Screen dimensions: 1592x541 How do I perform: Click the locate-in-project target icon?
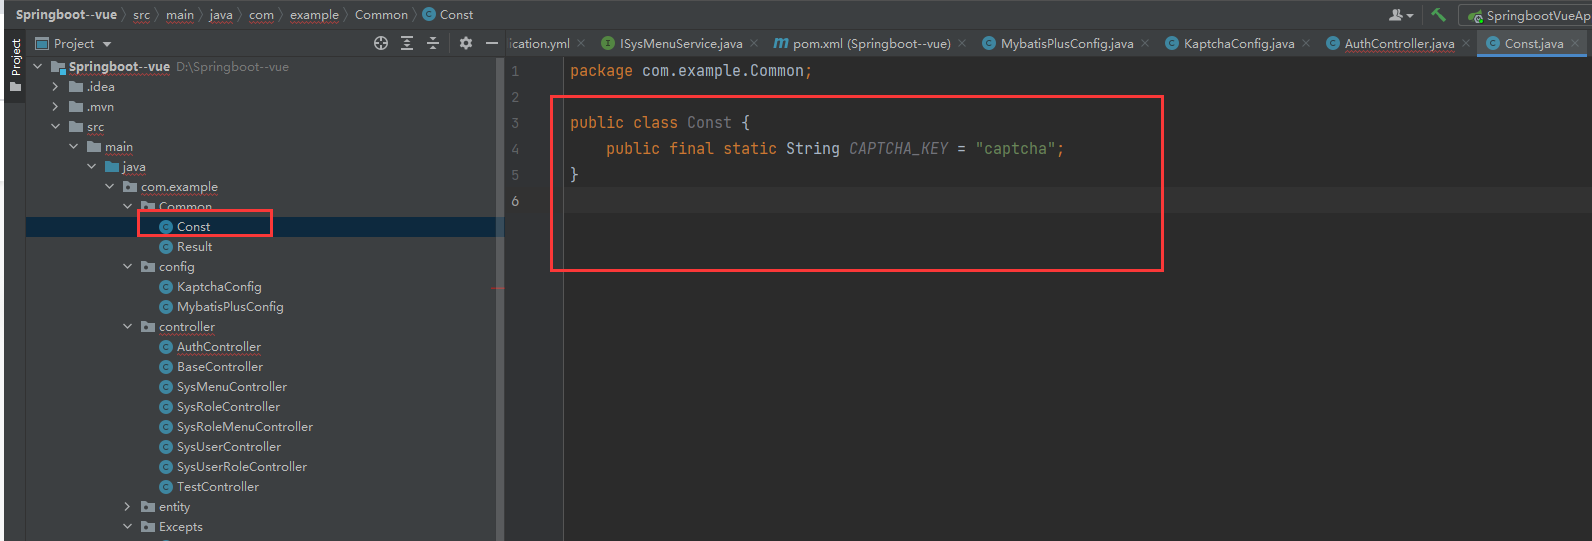coord(381,43)
